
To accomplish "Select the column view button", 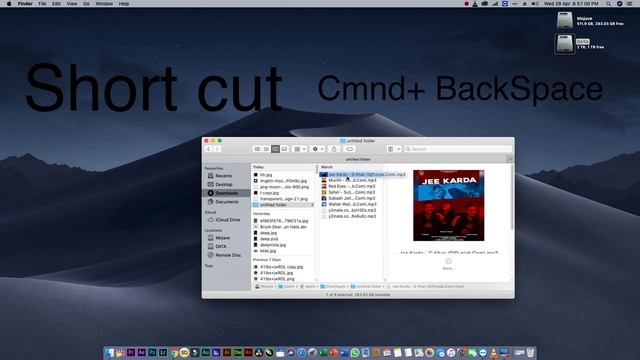I will pos(275,149).
